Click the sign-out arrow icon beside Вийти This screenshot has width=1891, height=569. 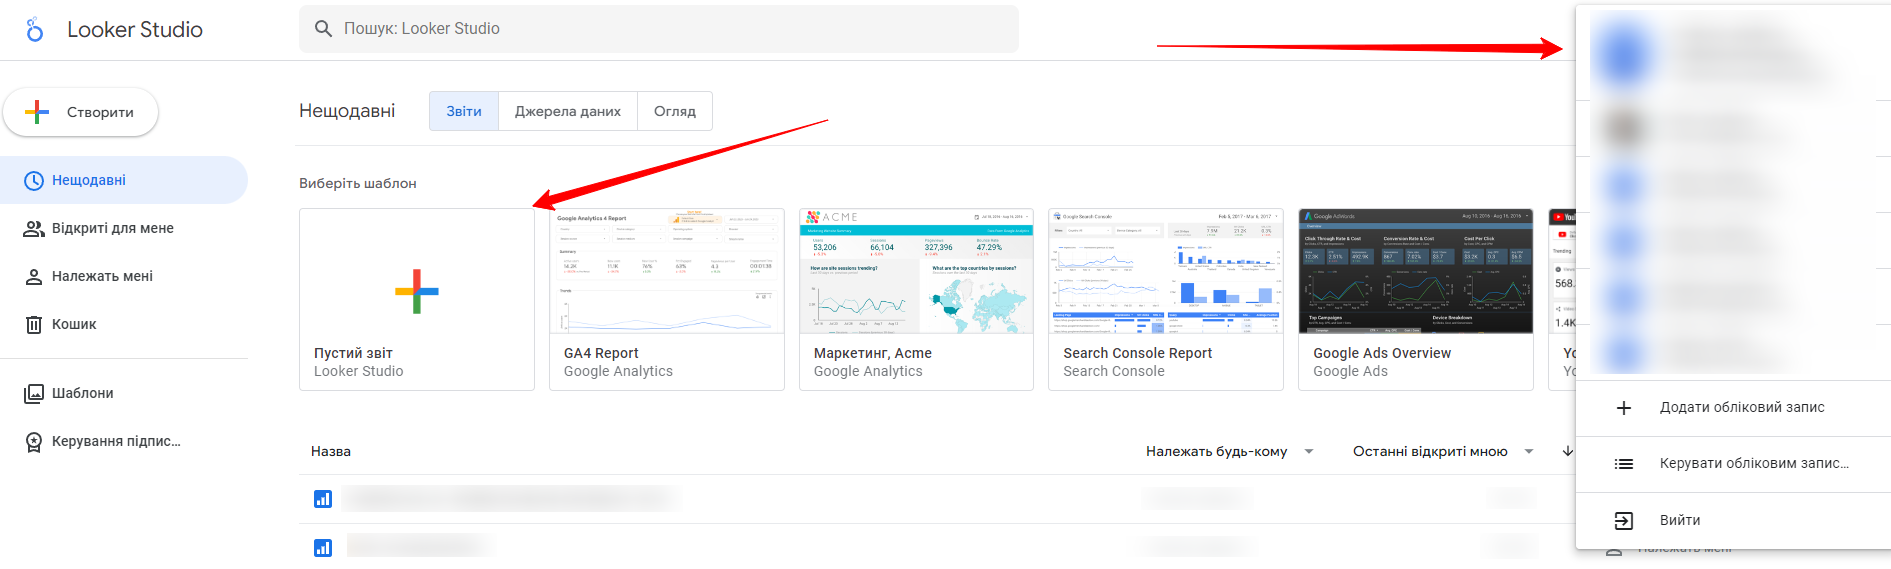(1624, 521)
